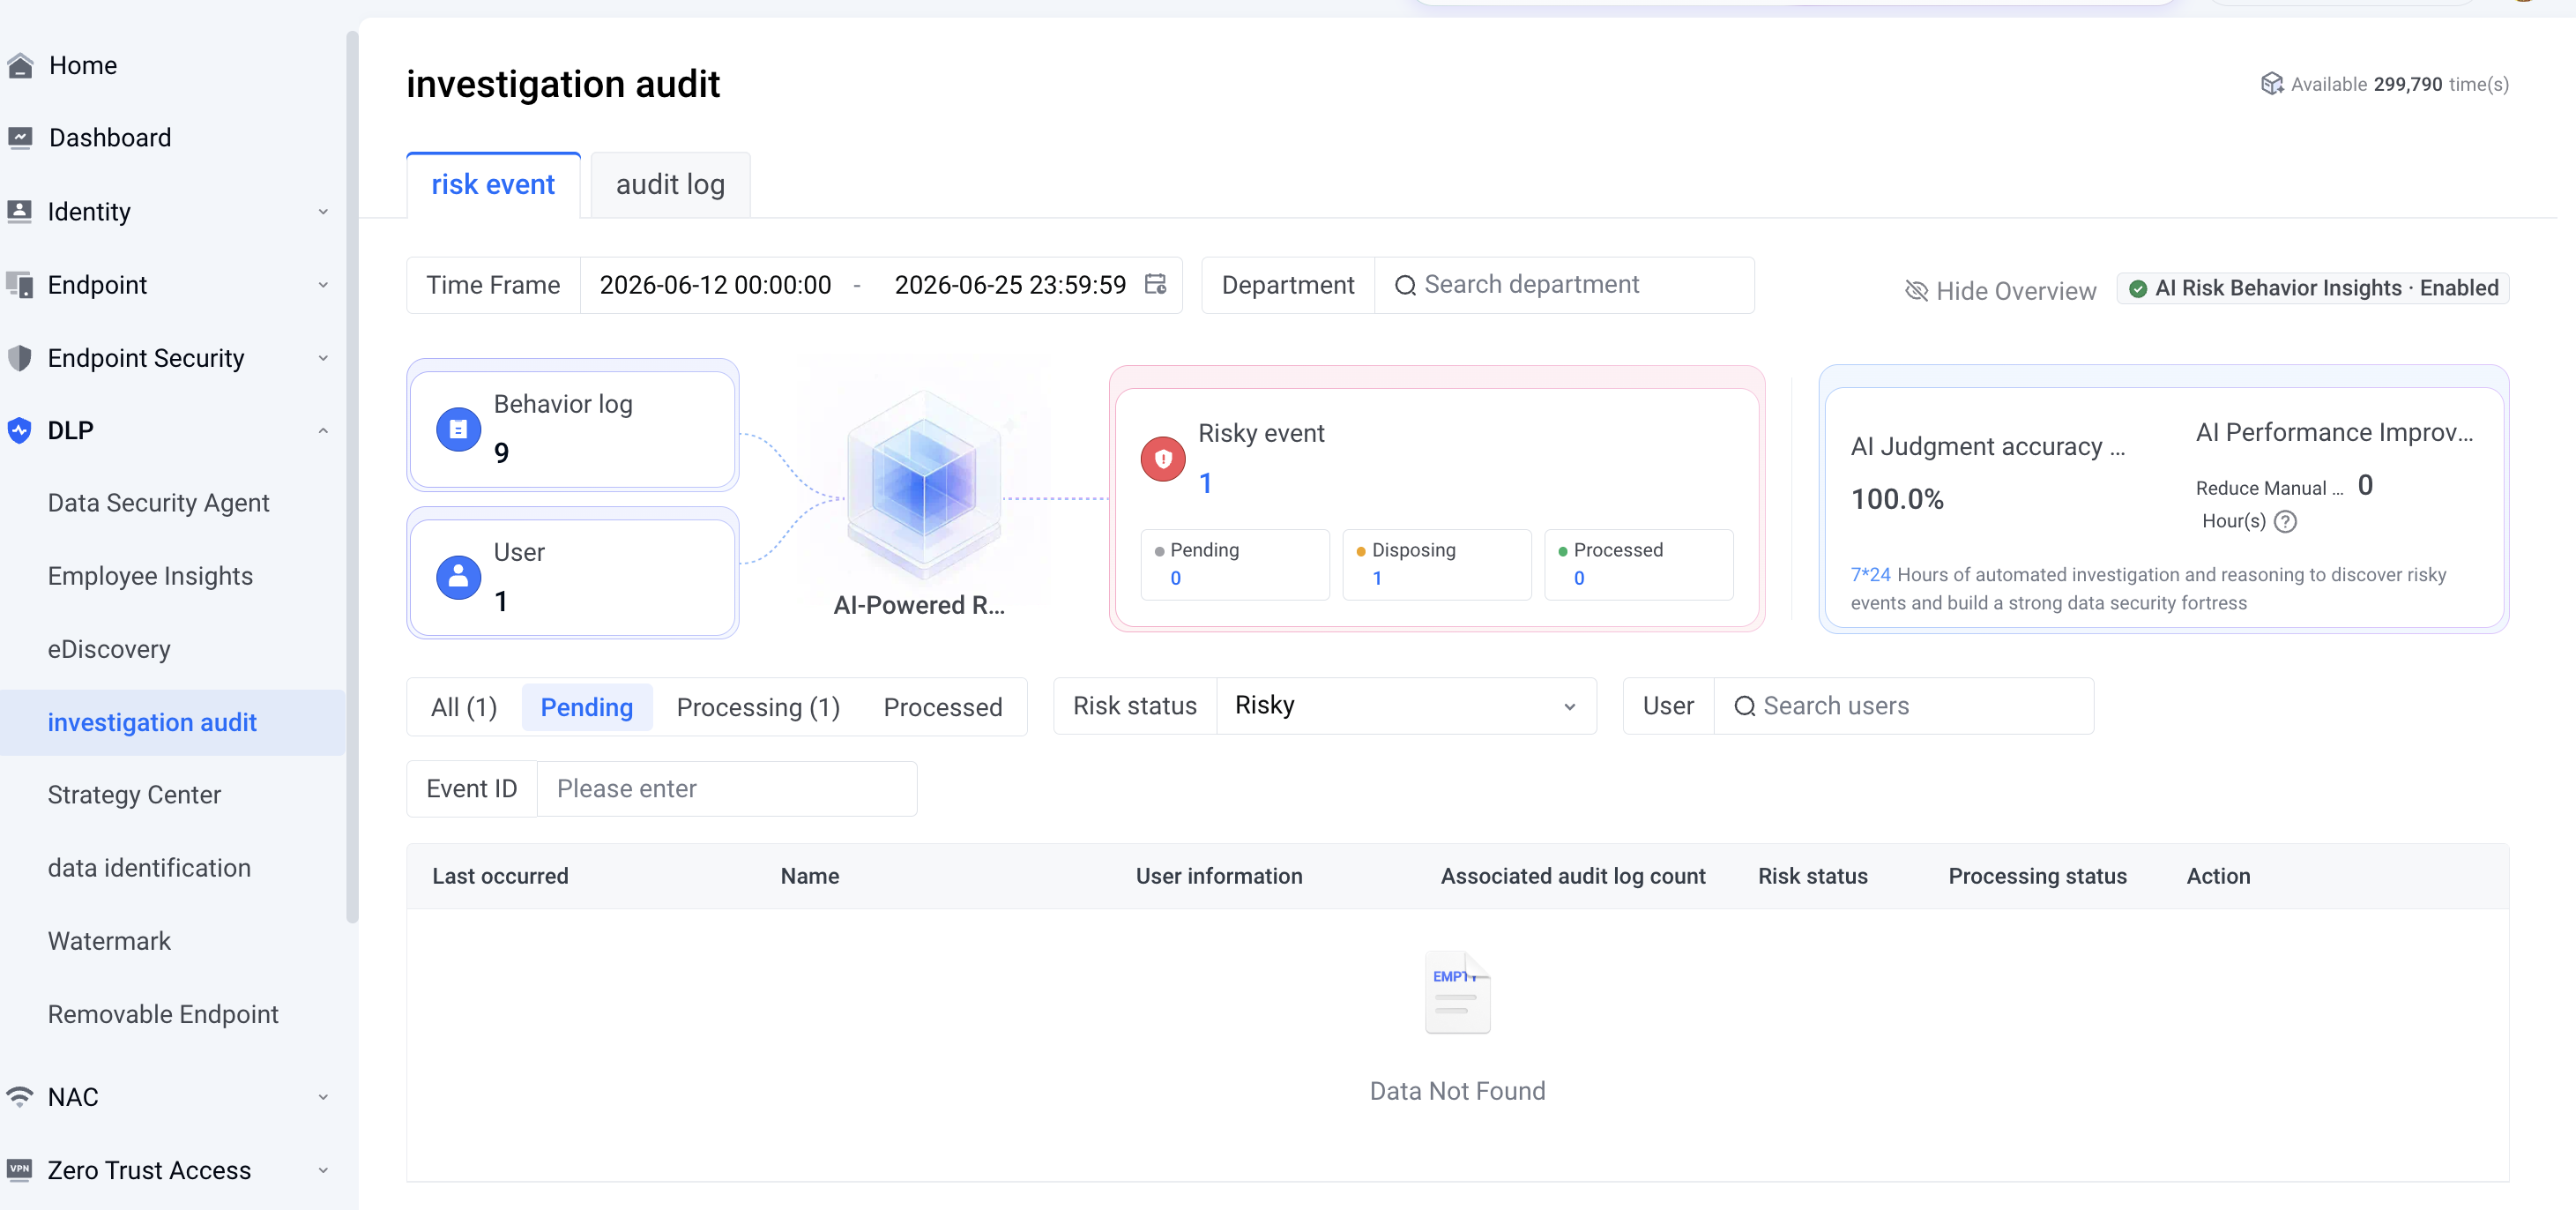The image size is (2576, 1210).
Task: Switch to the audit log tab
Action: click(670, 185)
